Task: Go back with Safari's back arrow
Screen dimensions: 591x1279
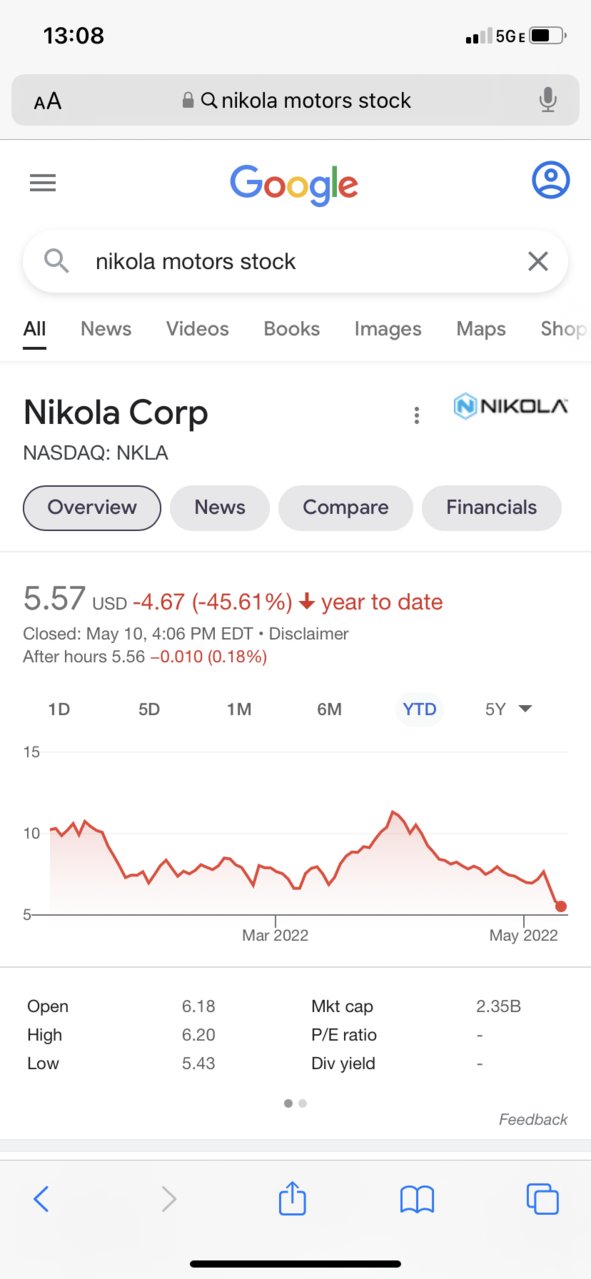Action: click(41, 1198)
